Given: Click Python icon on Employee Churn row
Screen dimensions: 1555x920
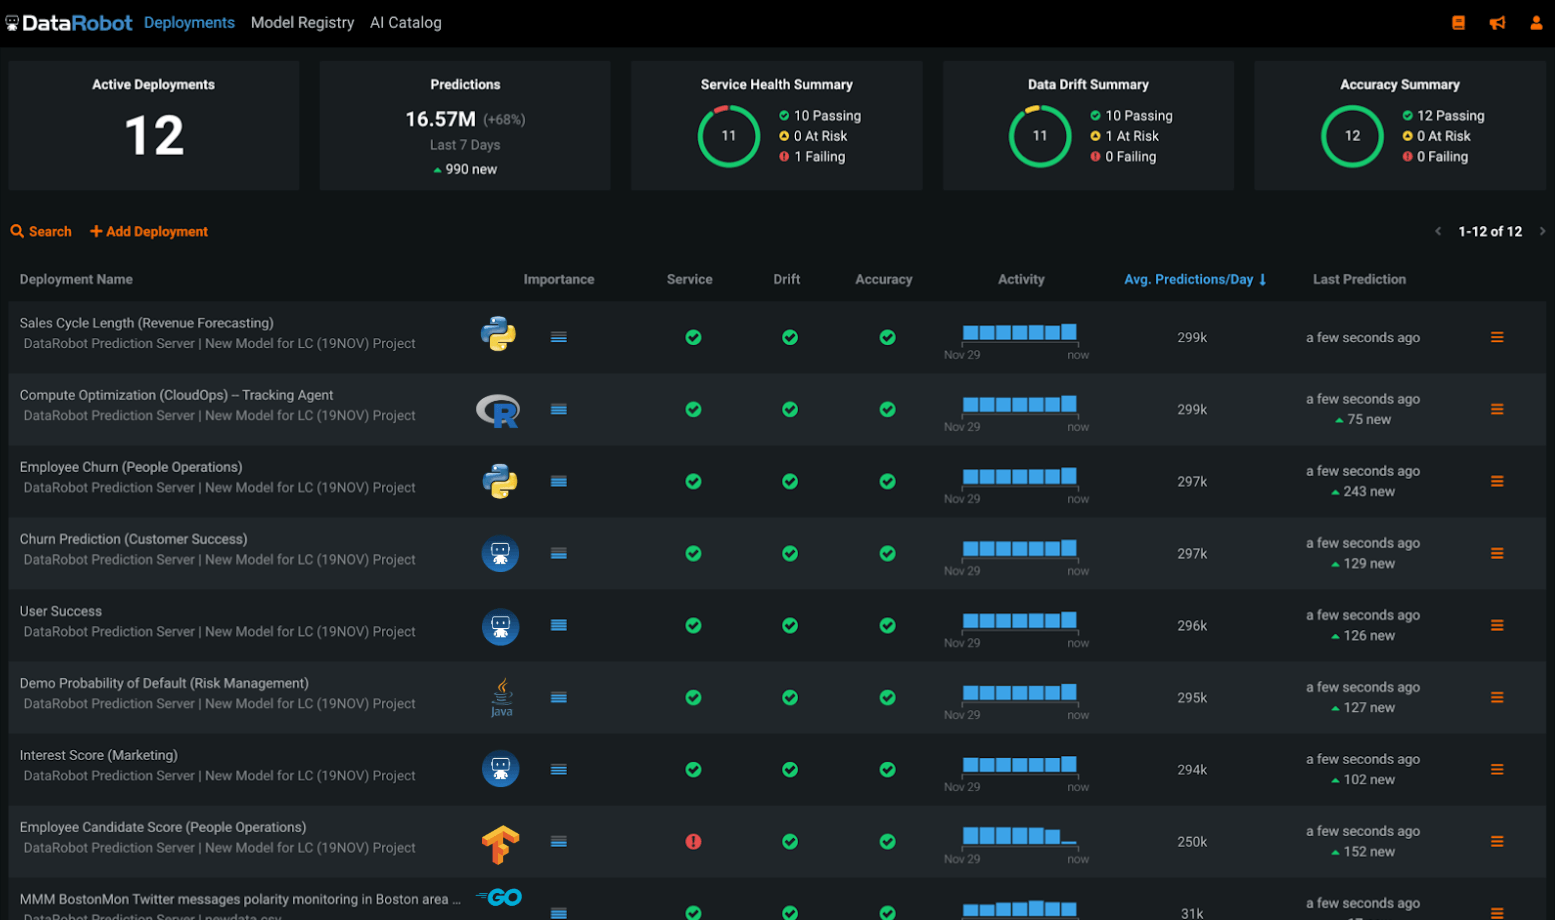Looking at the screenshot, I should pyautogui.click(x=500, y=481).
